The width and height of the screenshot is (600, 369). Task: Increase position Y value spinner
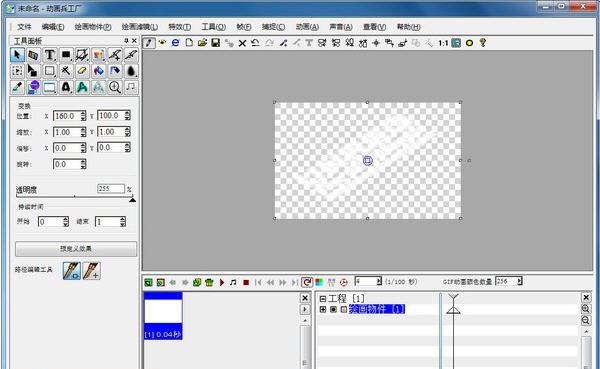tap(127, 113)
